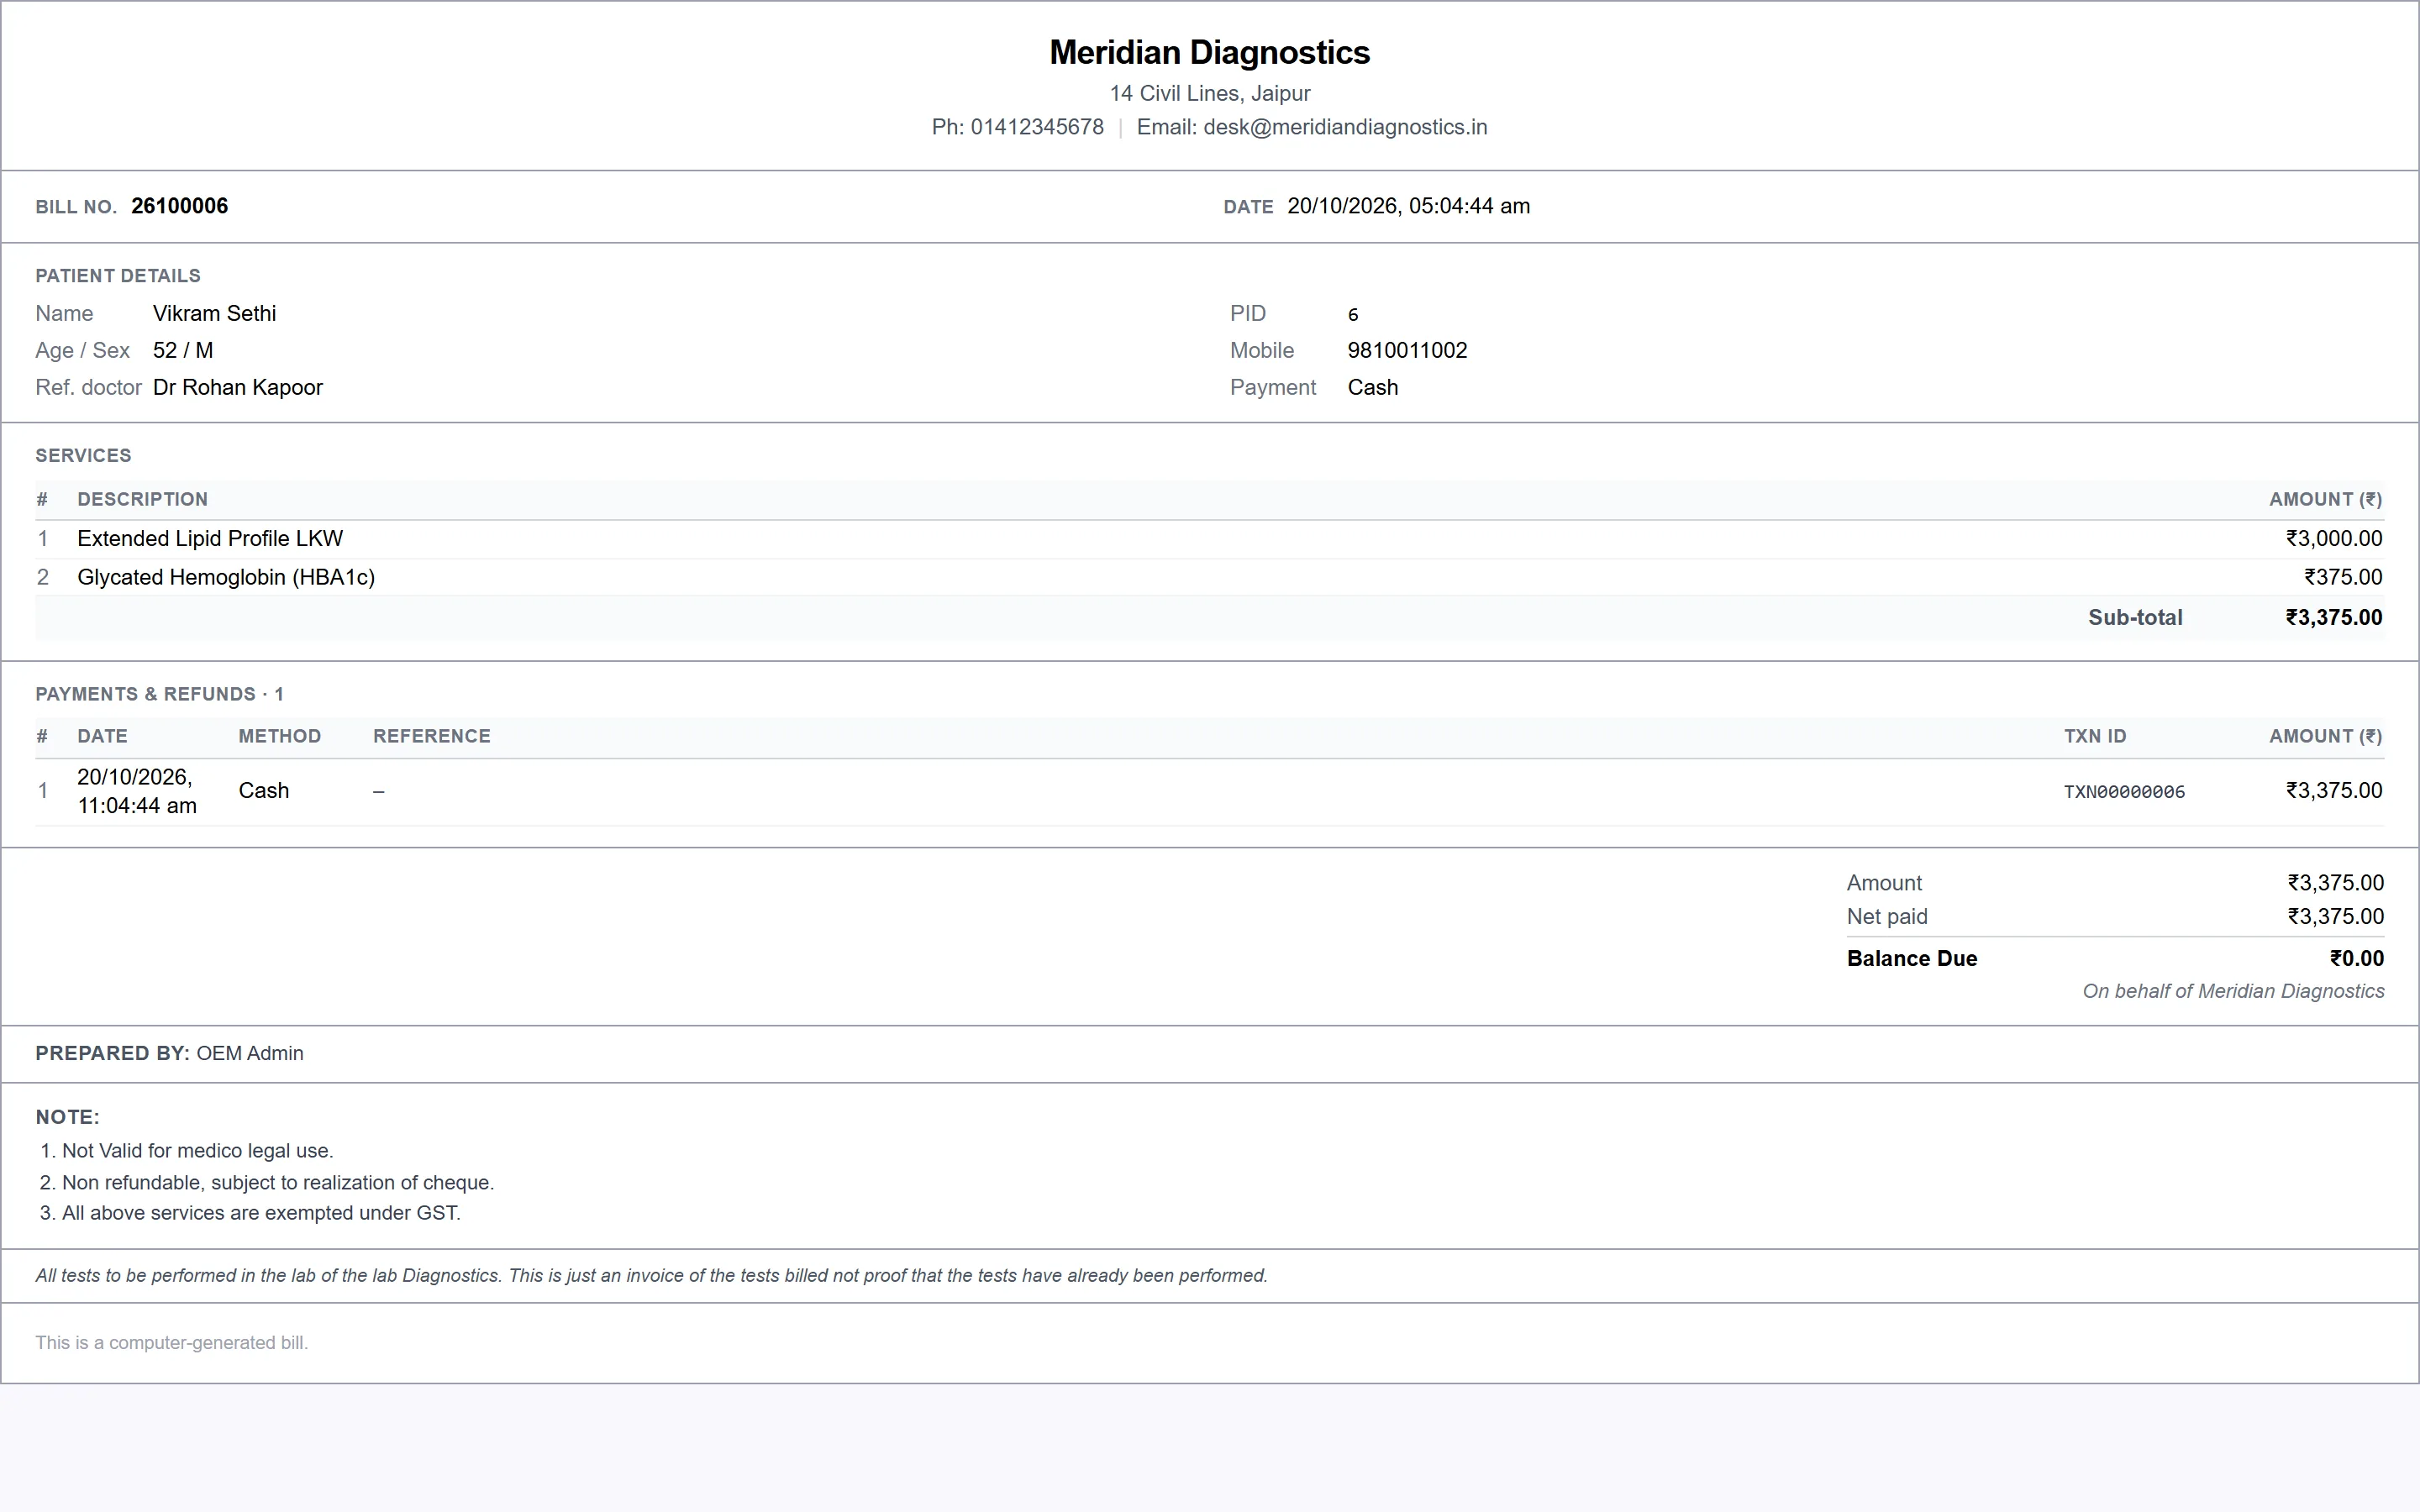The image size is (2420, 1512).
Task: Select the Extended Lipid Profile LKW row
Action: pos(1209,539)
